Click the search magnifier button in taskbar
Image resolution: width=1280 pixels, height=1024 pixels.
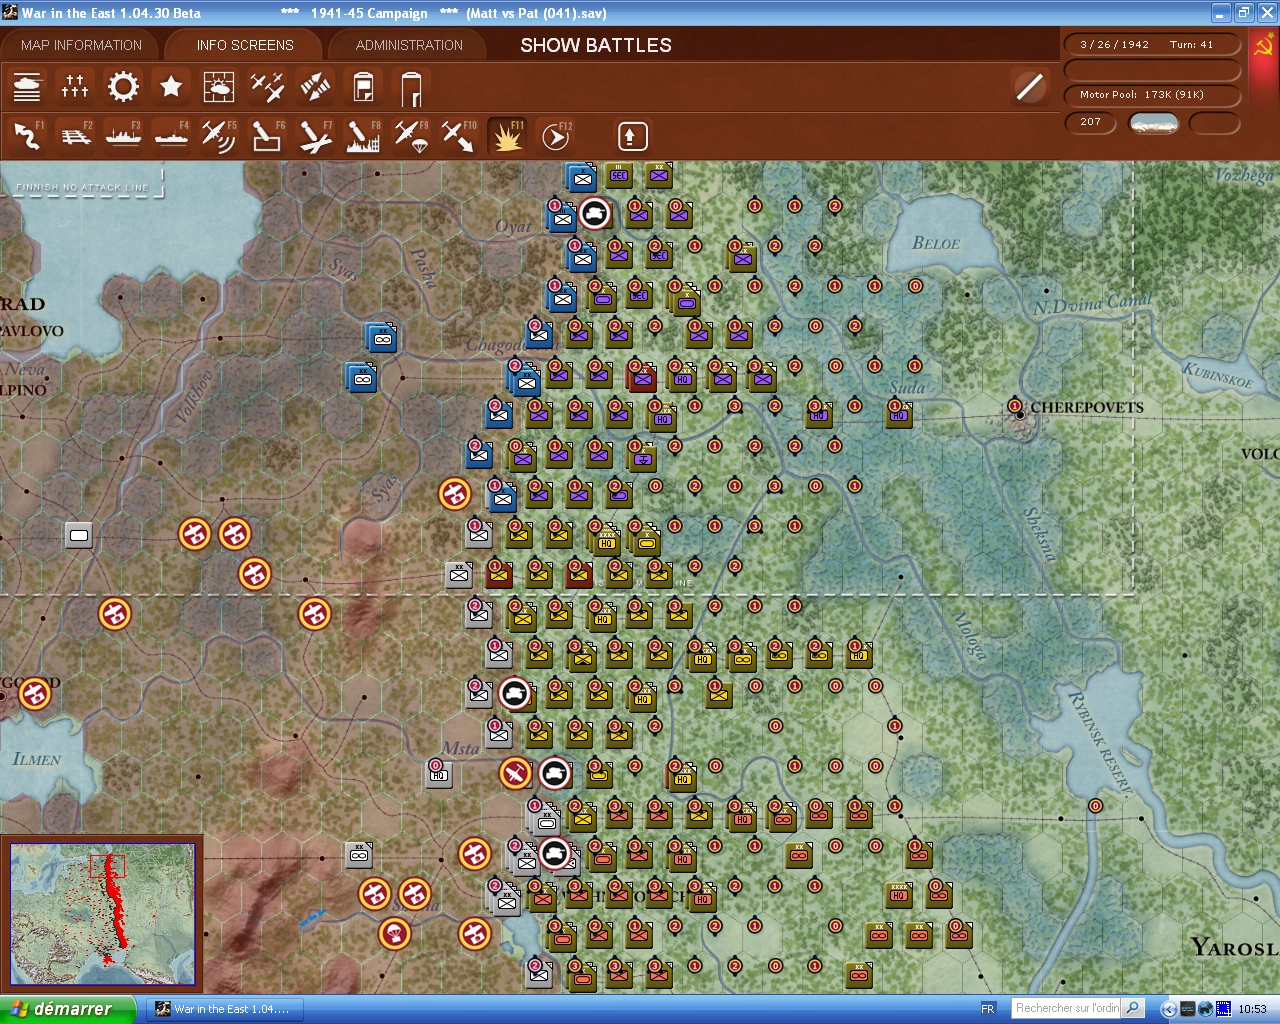coord(1132,1008)
